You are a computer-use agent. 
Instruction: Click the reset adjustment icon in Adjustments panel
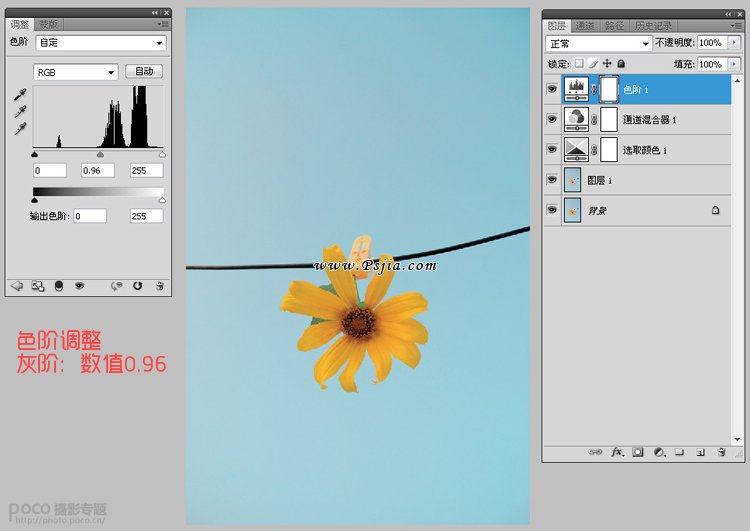(x=137, y=286)
